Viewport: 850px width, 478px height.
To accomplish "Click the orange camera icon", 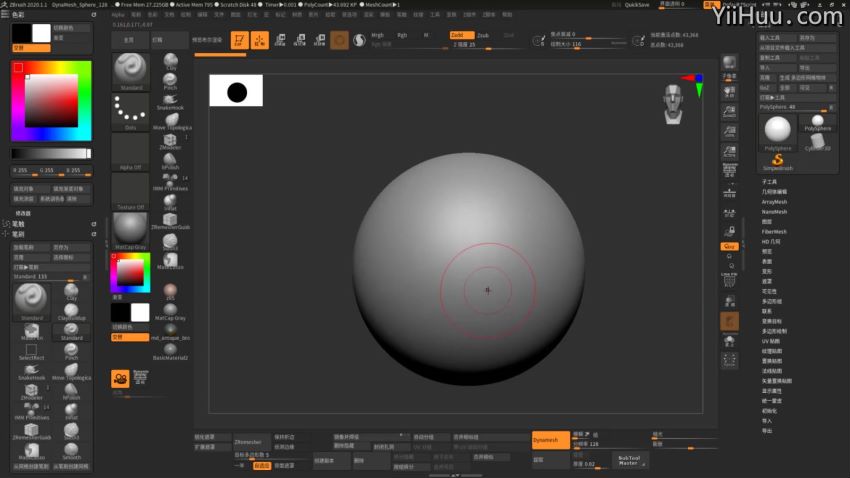I will [x=120, y=378].
